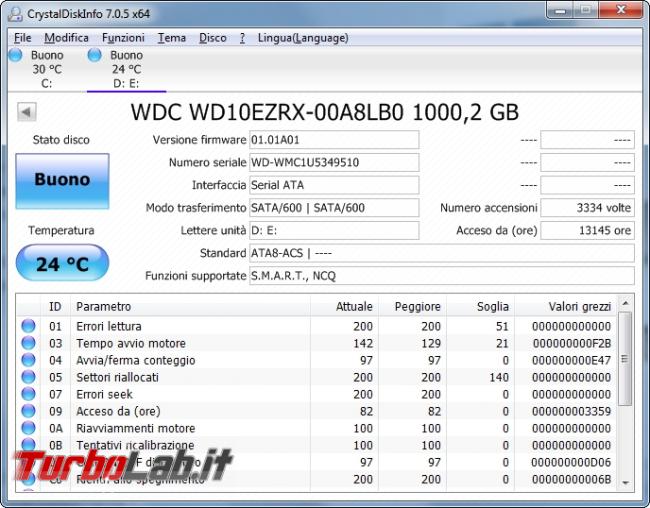This screenshot has width=650, height=508.
Task: Click the Soglia column header
Action: 480,306
